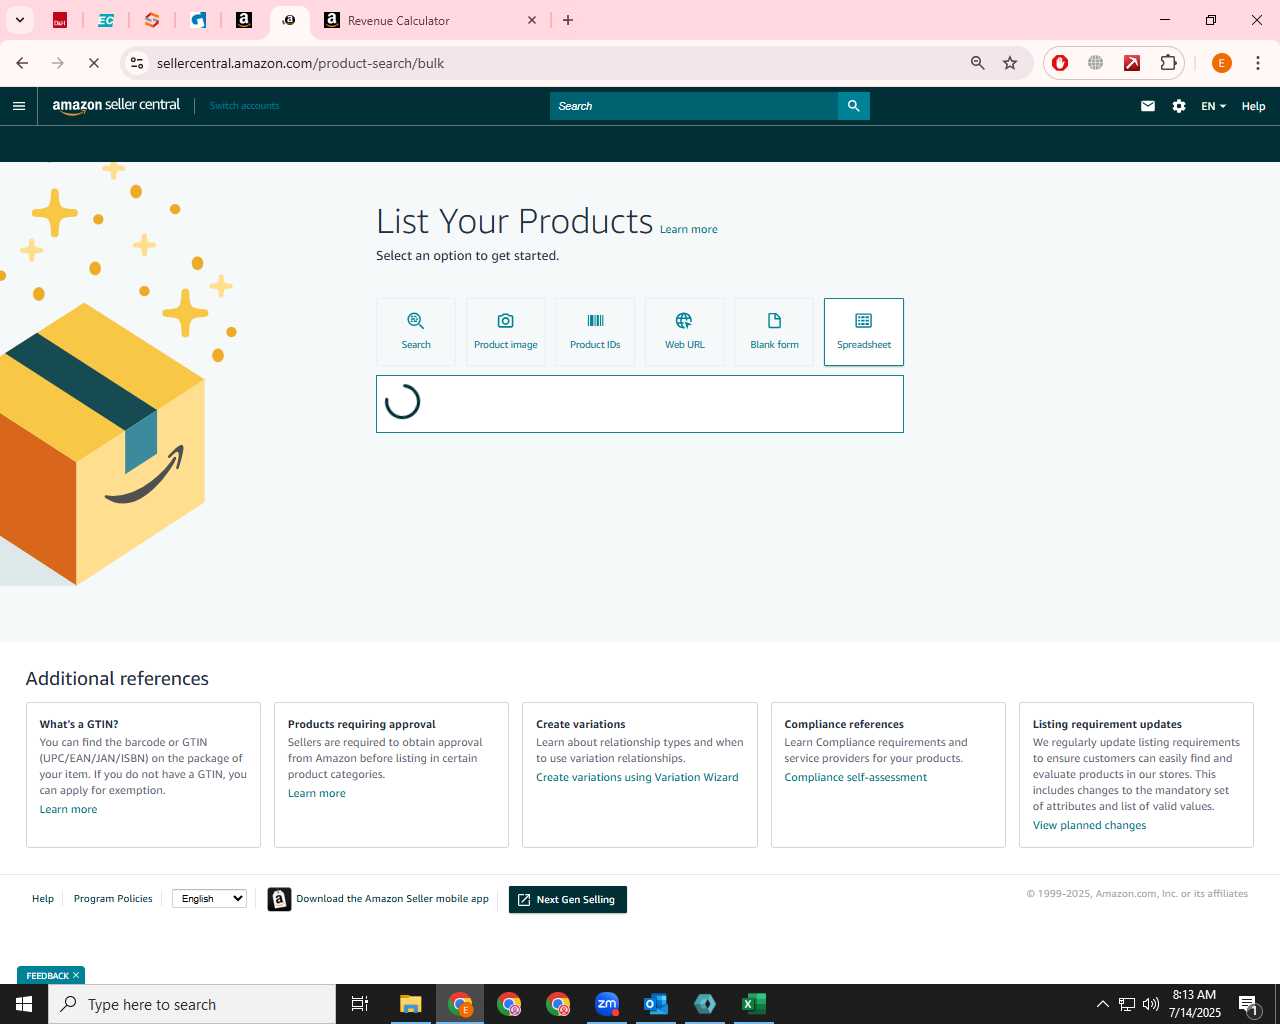Screen dimensions: 1280x1024
Task: Click the Next Gen Selling button
Action: click(x=568, y=900)
